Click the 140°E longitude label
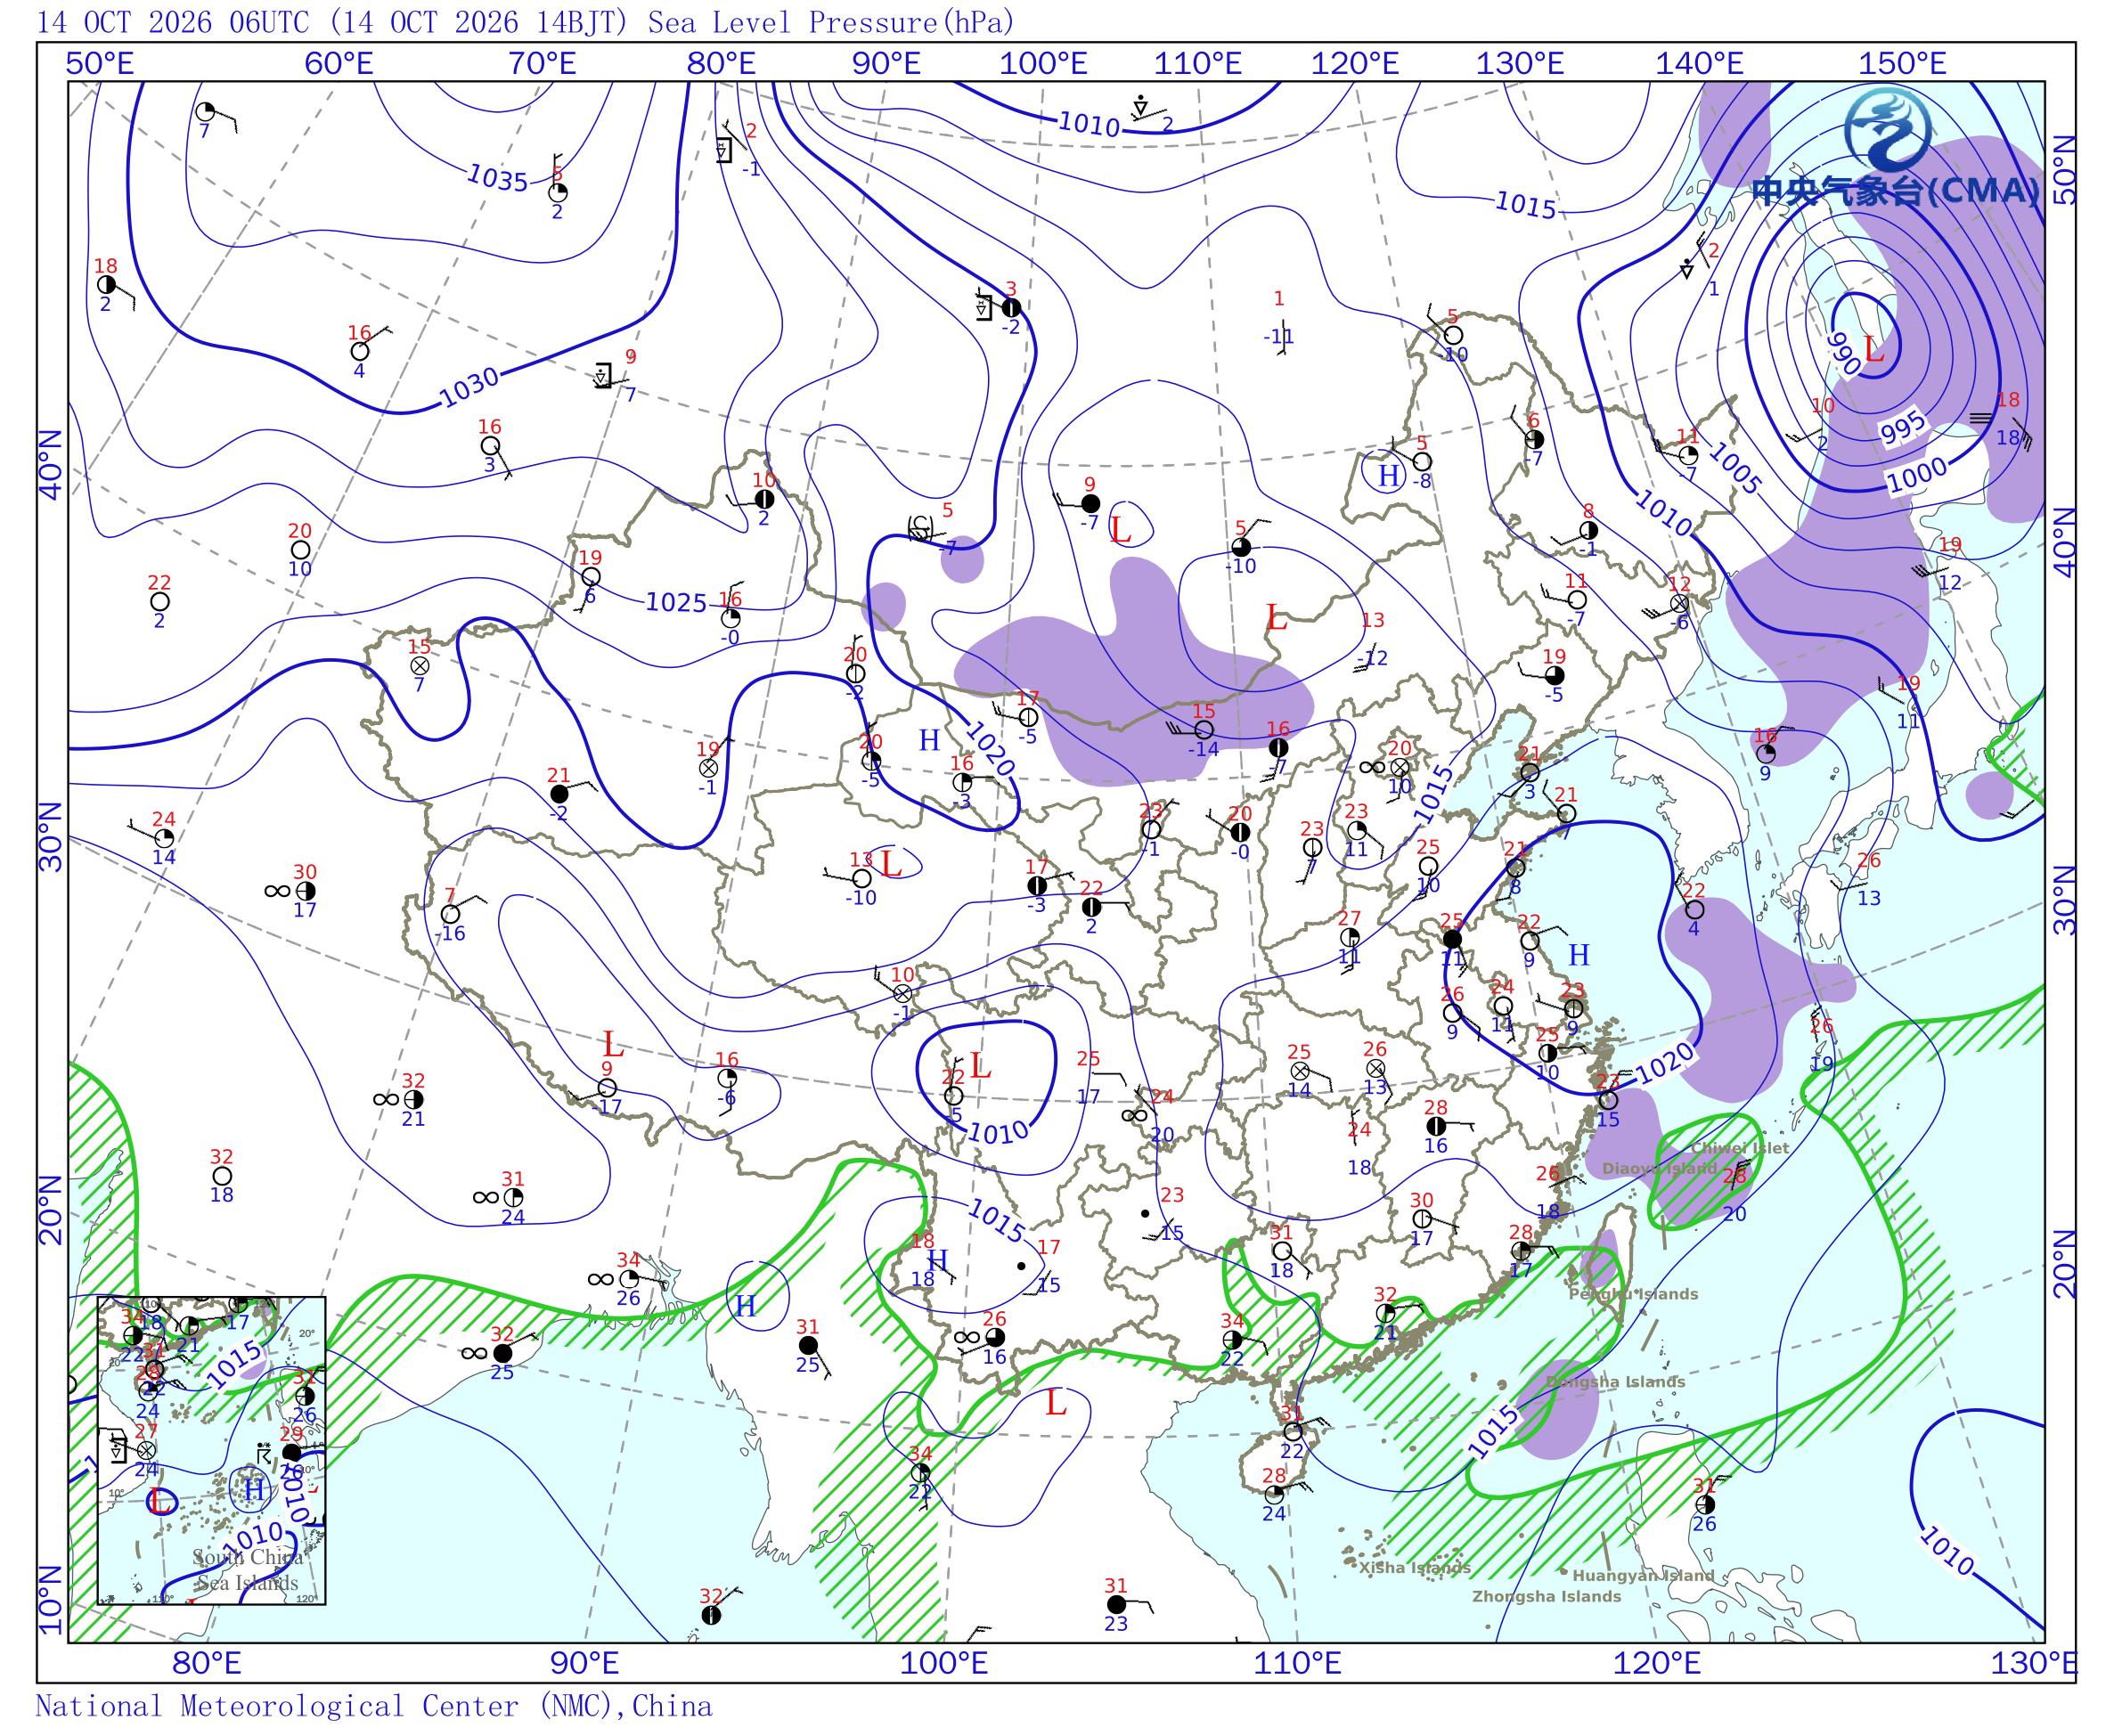This screenshot has height=1736, width=2114. 1699,64
